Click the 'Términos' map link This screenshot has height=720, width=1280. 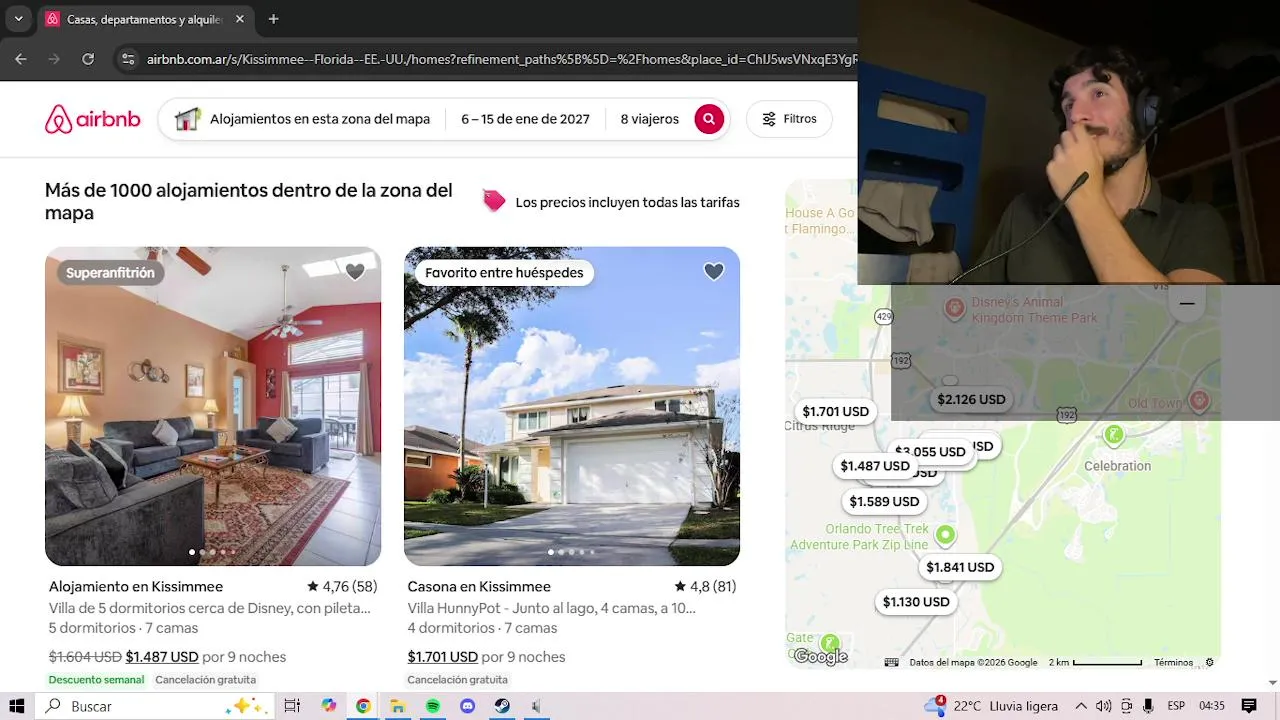(1173, 662)
